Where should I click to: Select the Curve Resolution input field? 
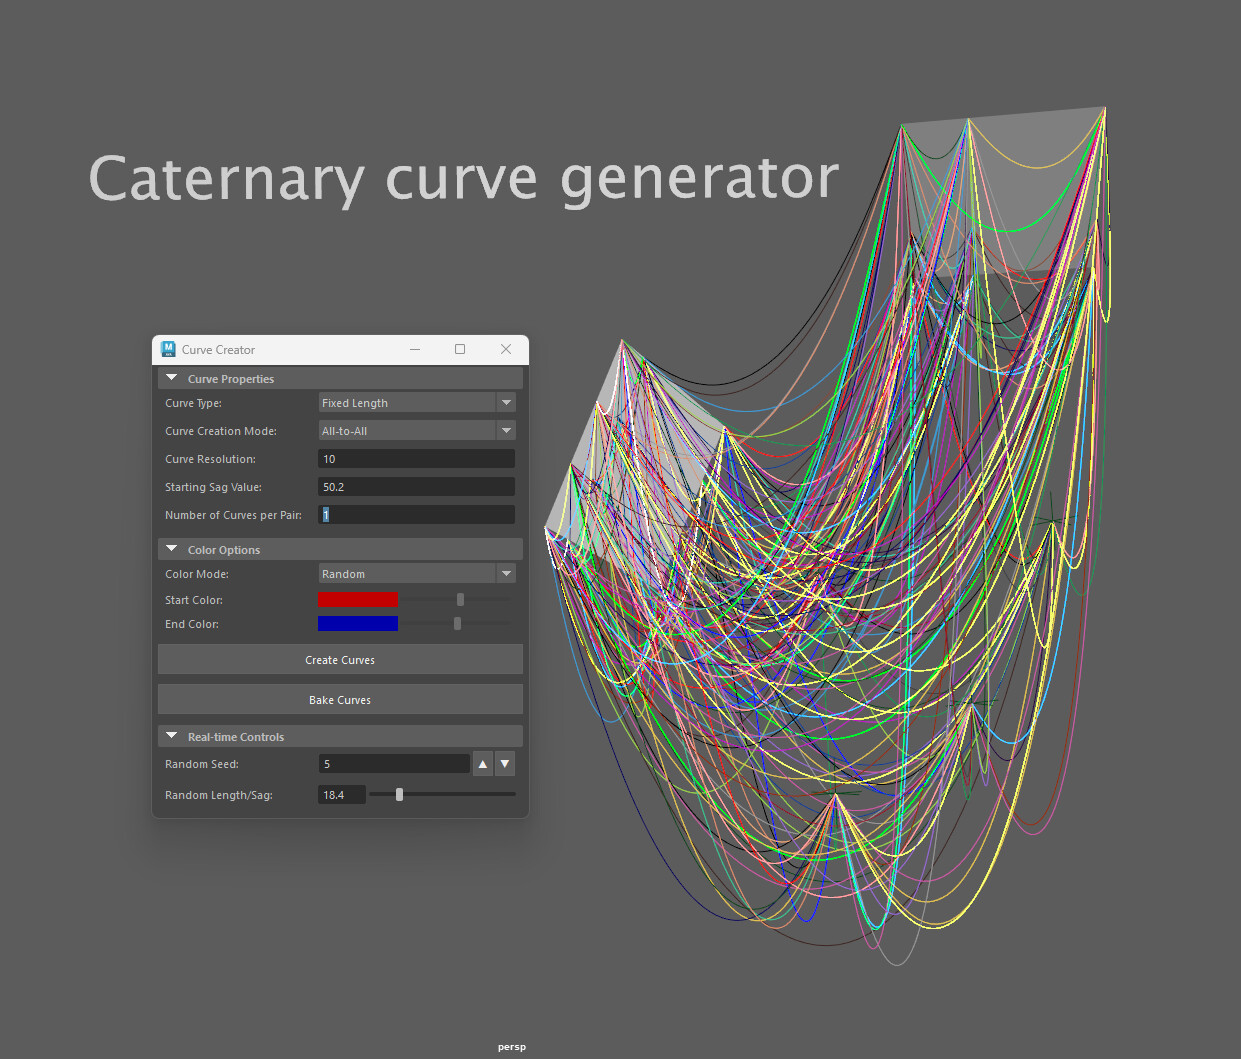[416, 458]
